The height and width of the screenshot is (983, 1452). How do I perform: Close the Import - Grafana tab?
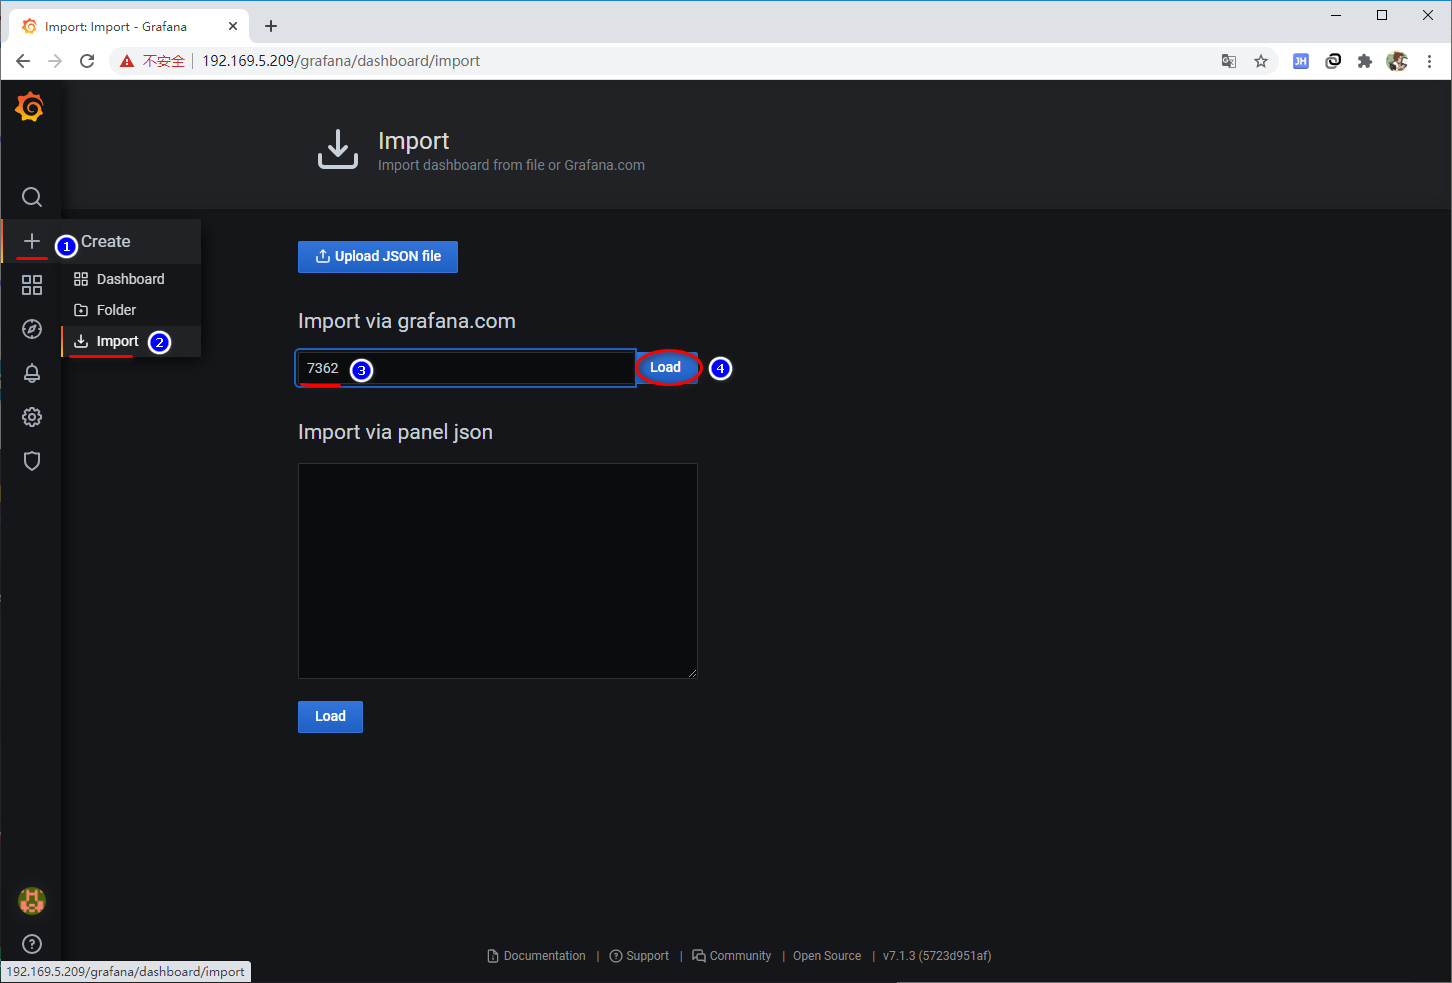click(x=233, y=27)
